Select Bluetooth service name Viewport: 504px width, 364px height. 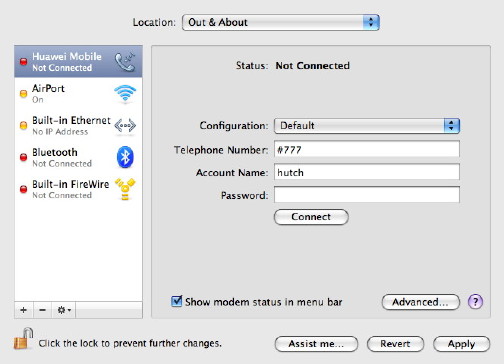click(55, 152)
